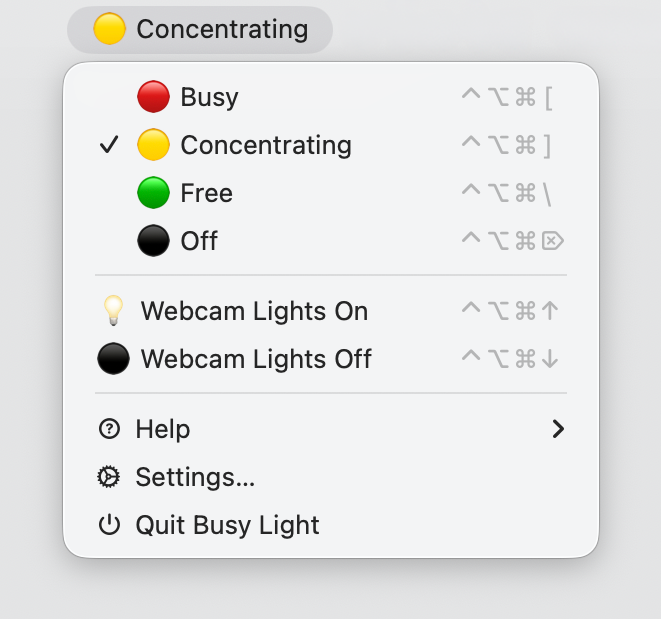Click the checkmark next to Concentrating
Image resolution: width=661 pixels, height=619 pixels.
109,146
